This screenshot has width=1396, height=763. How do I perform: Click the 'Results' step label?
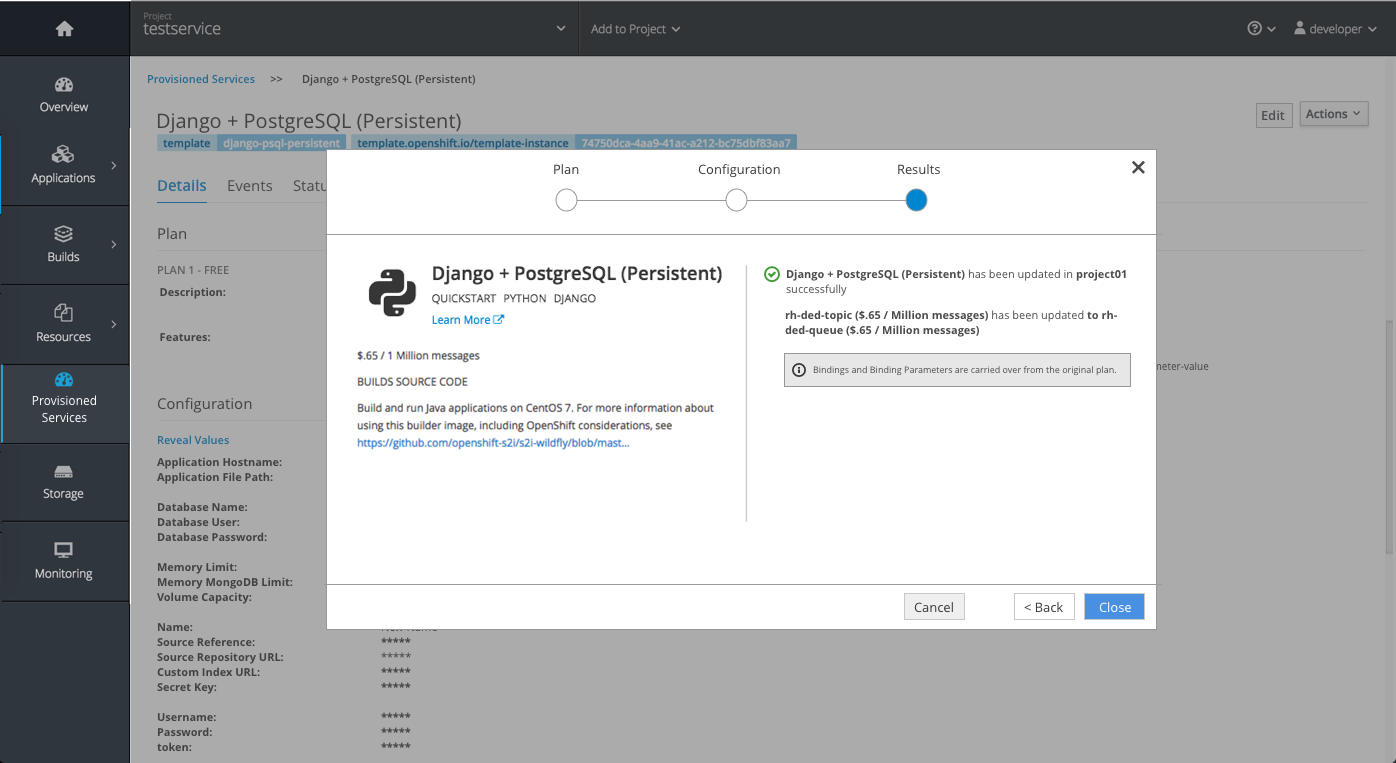coord(918,170)
